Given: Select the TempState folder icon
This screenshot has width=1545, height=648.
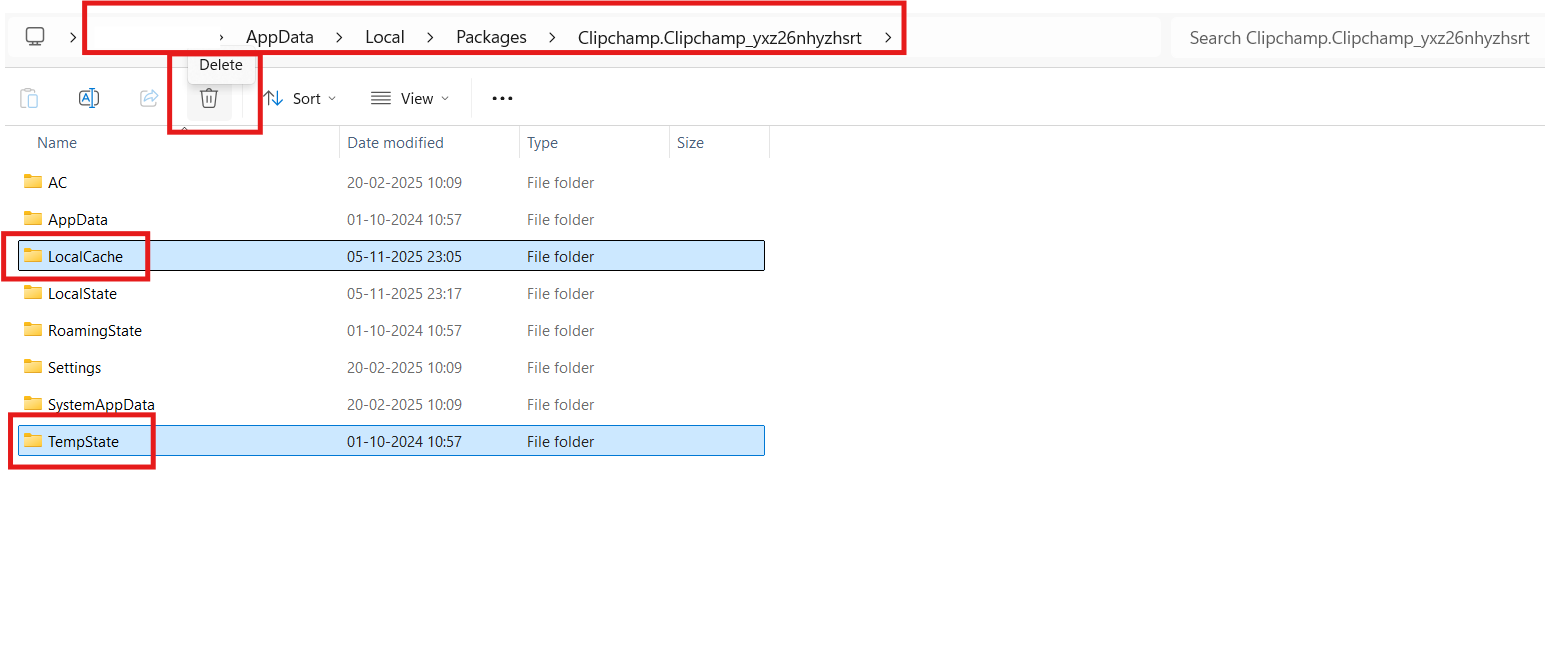Looking at the screenshot, I should pos(33,441).
